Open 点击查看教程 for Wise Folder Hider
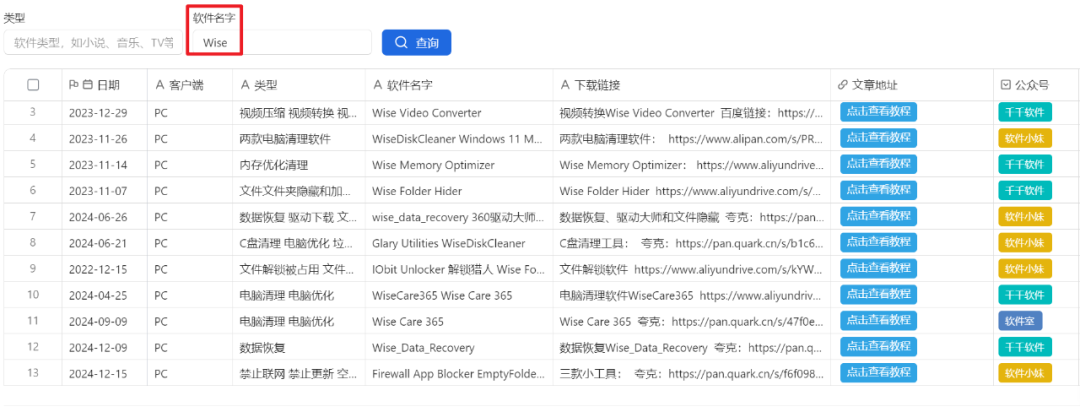 878,190
